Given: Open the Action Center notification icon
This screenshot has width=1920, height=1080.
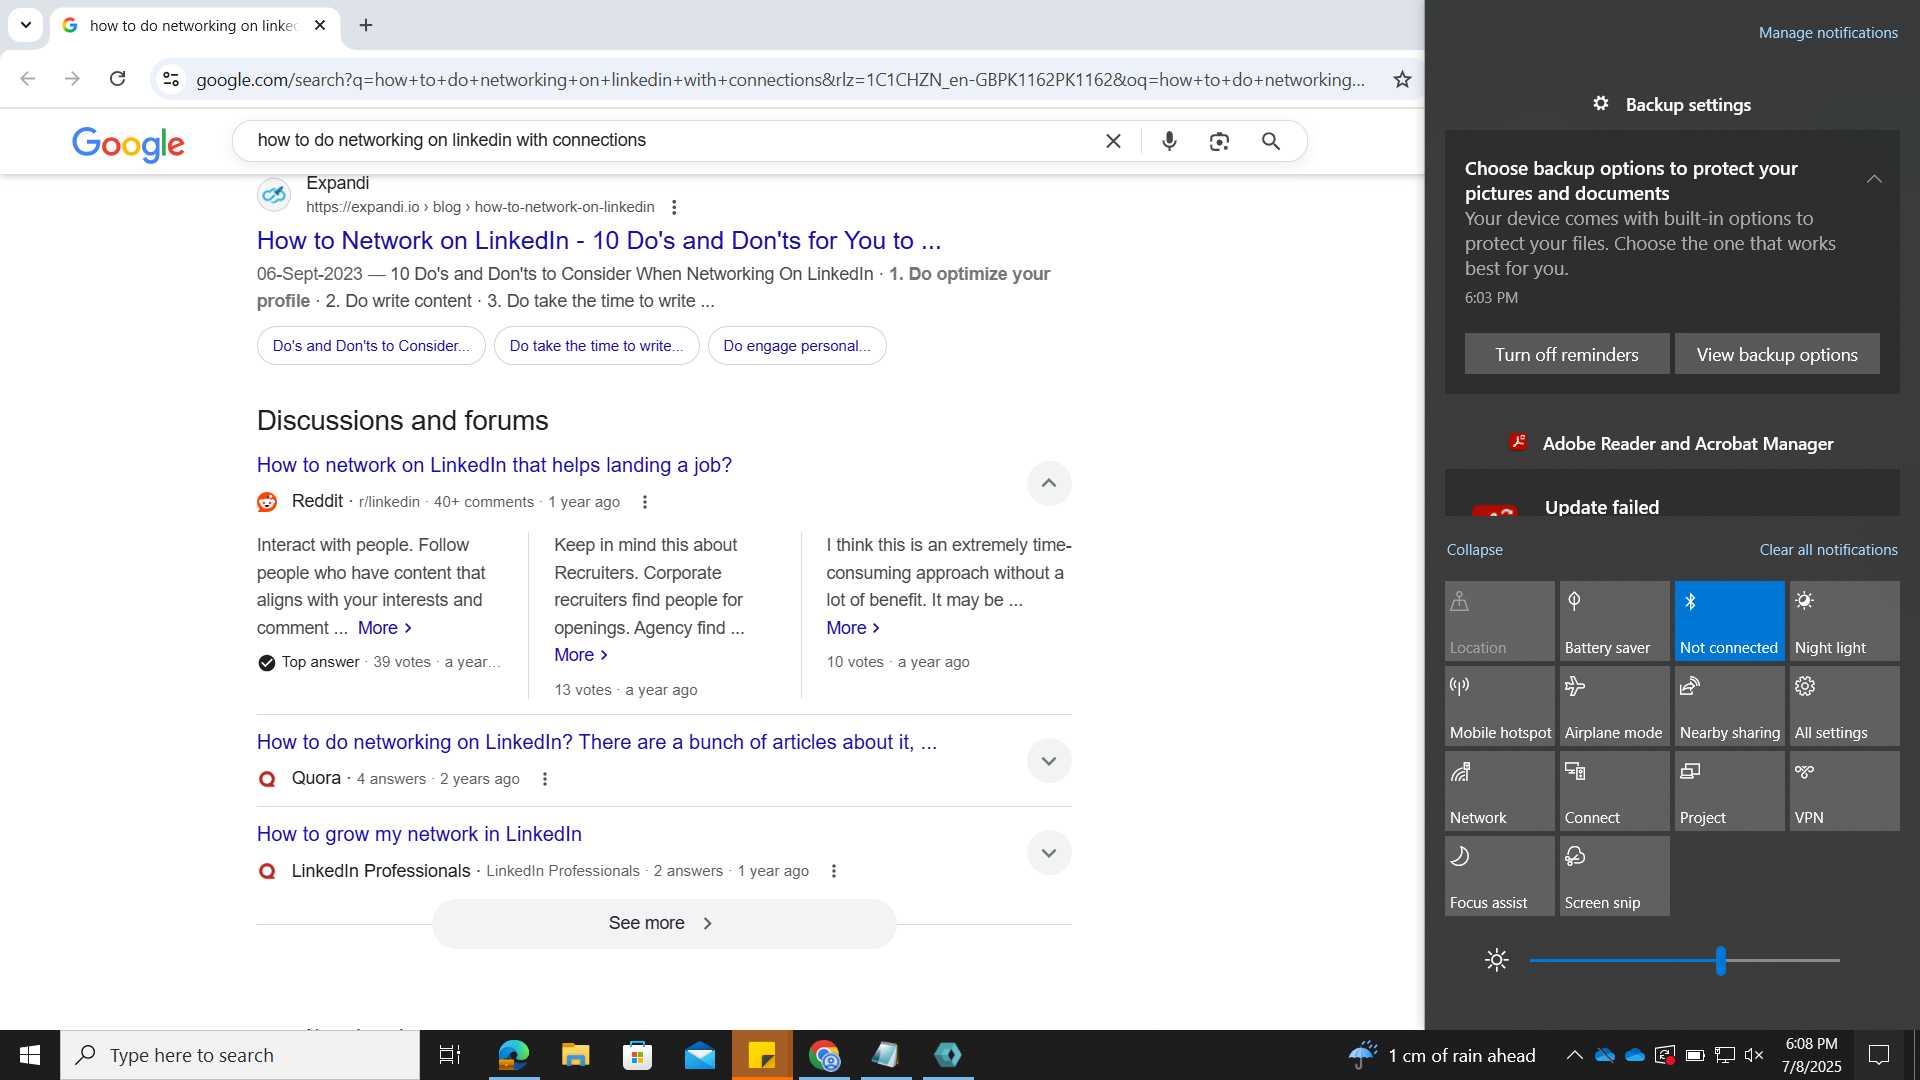Looking at the screenshot, I should pyautogui.click(x=1879, y=1055).
